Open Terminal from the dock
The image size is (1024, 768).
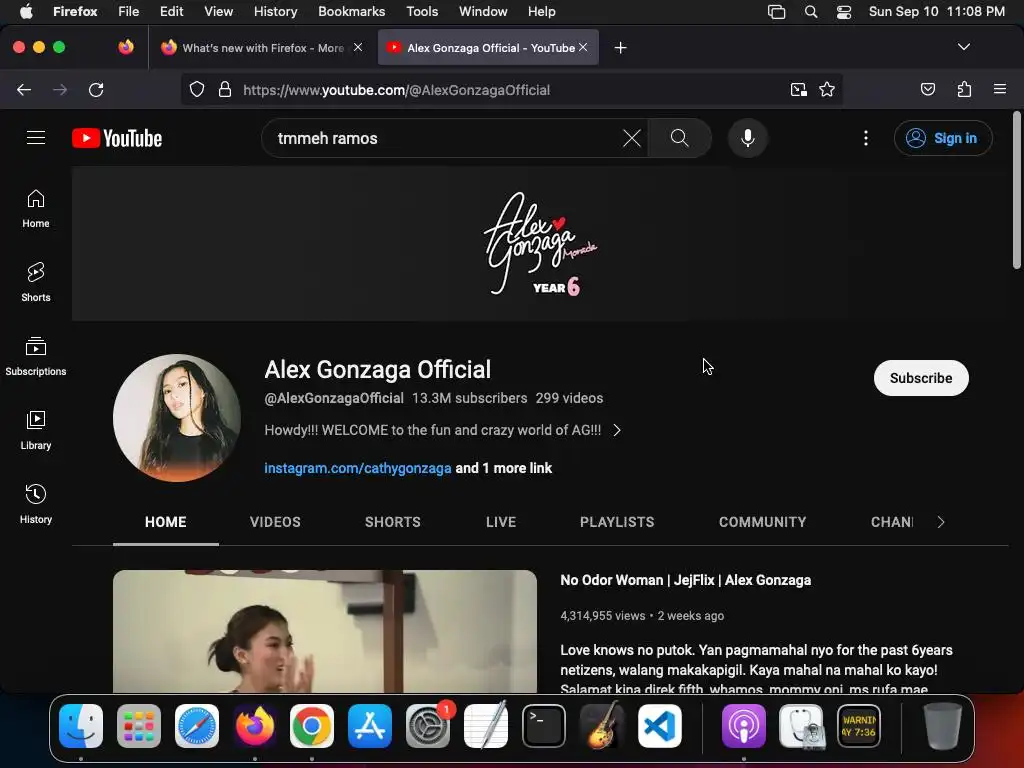click(543, 726)
